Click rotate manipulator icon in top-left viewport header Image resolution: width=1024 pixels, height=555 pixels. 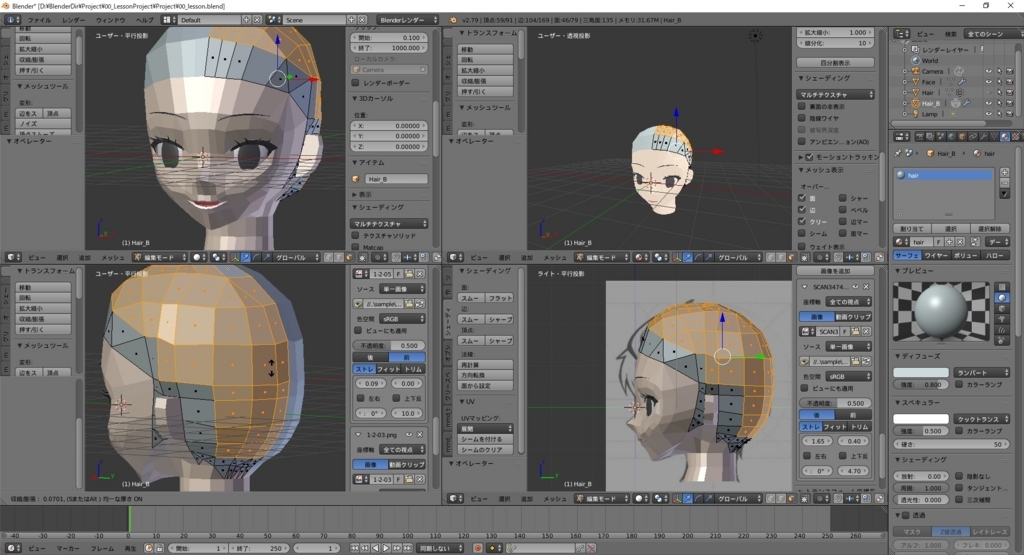pyautogui.click(x=256, y=257)
